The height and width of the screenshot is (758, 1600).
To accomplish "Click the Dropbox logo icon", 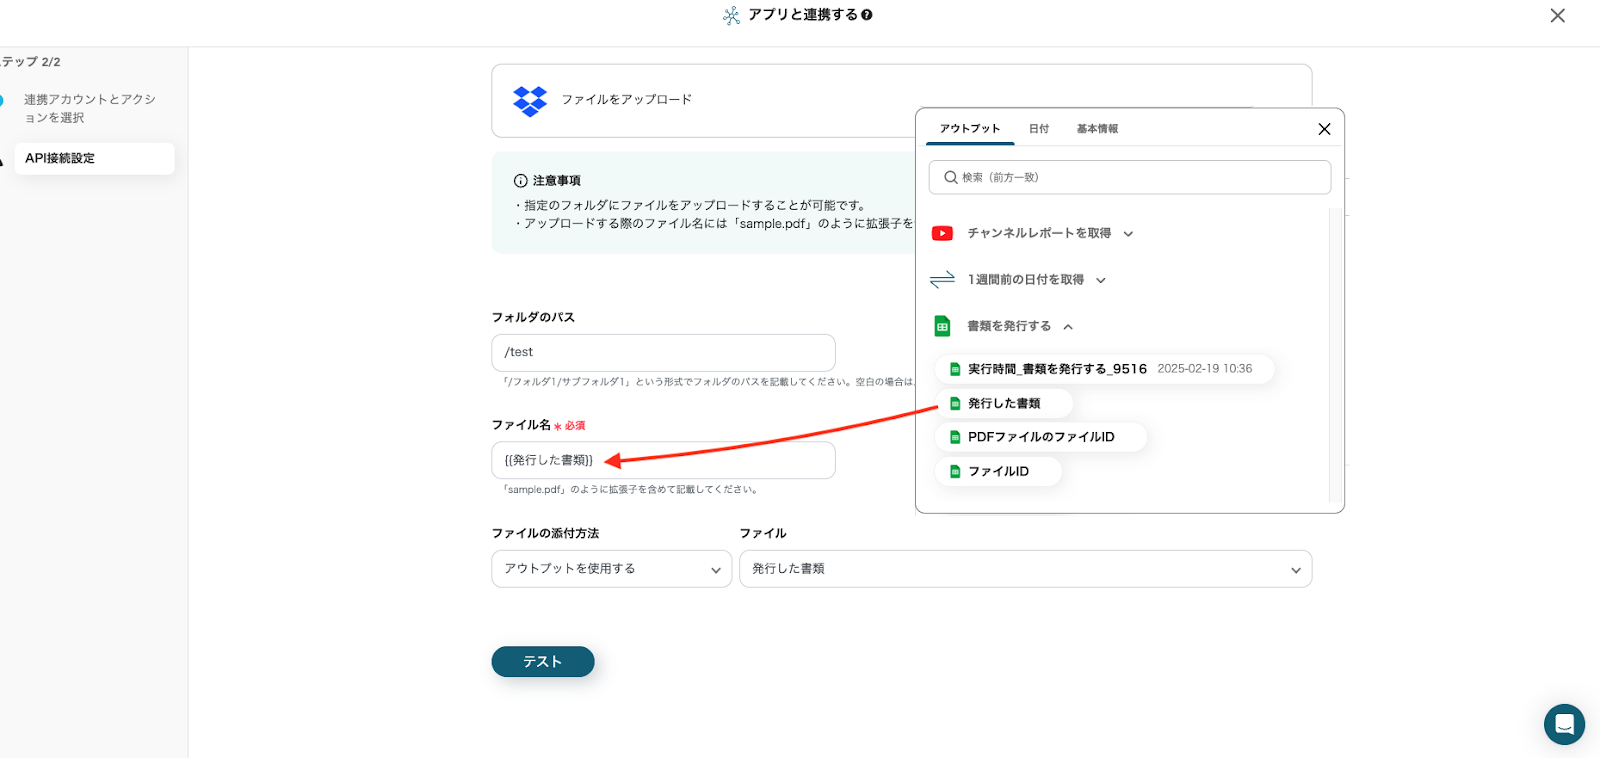I will 529,101.
